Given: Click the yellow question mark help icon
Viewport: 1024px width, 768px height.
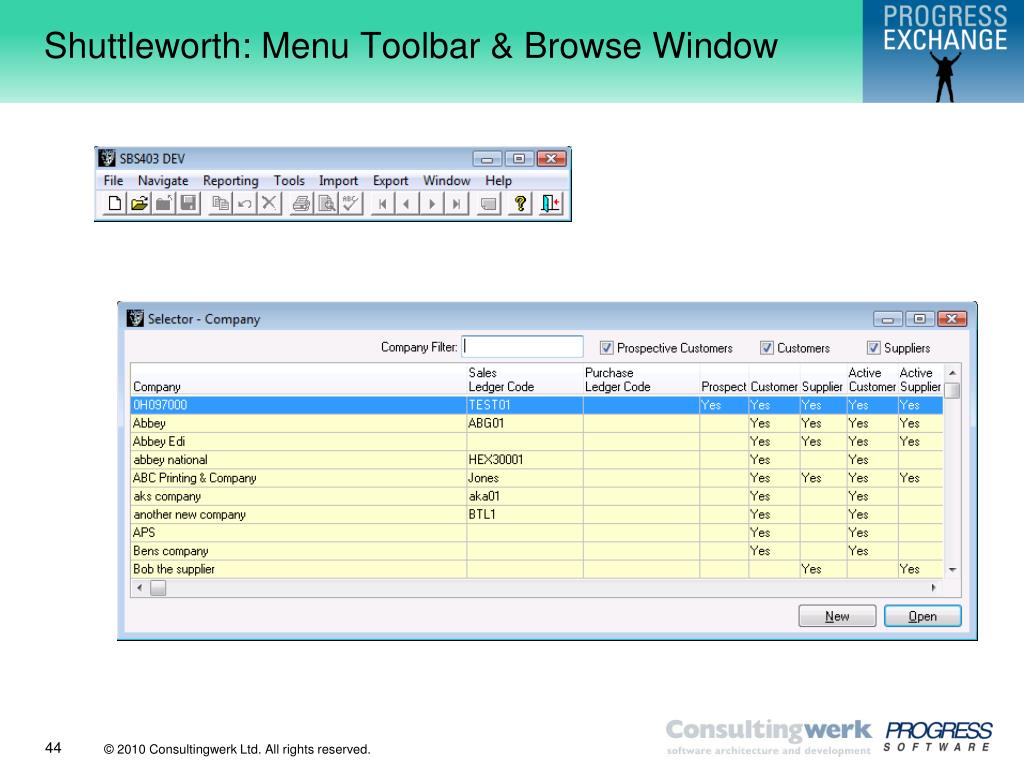Looking at the screenshot, I should pos(520,204).
